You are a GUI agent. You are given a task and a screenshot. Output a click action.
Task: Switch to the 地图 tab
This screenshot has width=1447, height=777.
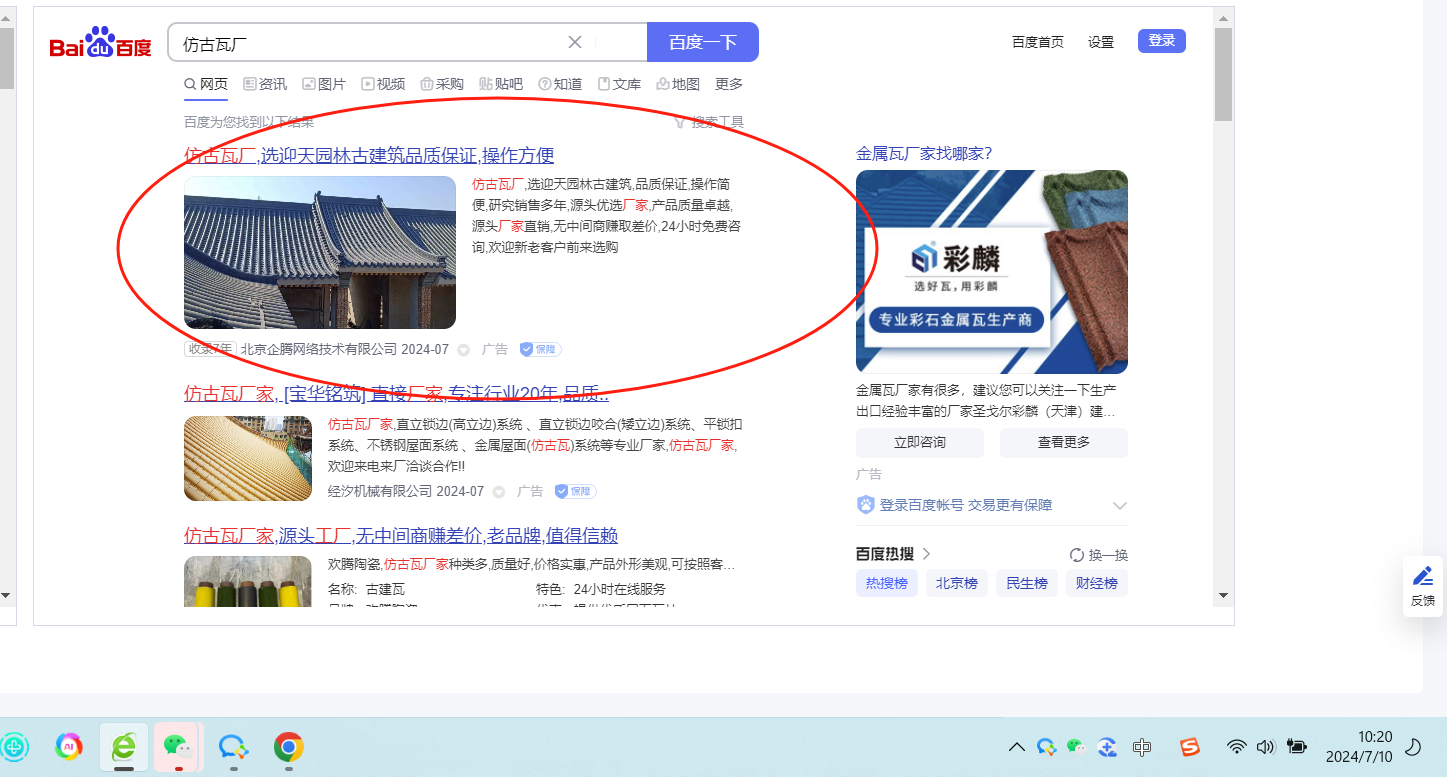pos(678,84)
